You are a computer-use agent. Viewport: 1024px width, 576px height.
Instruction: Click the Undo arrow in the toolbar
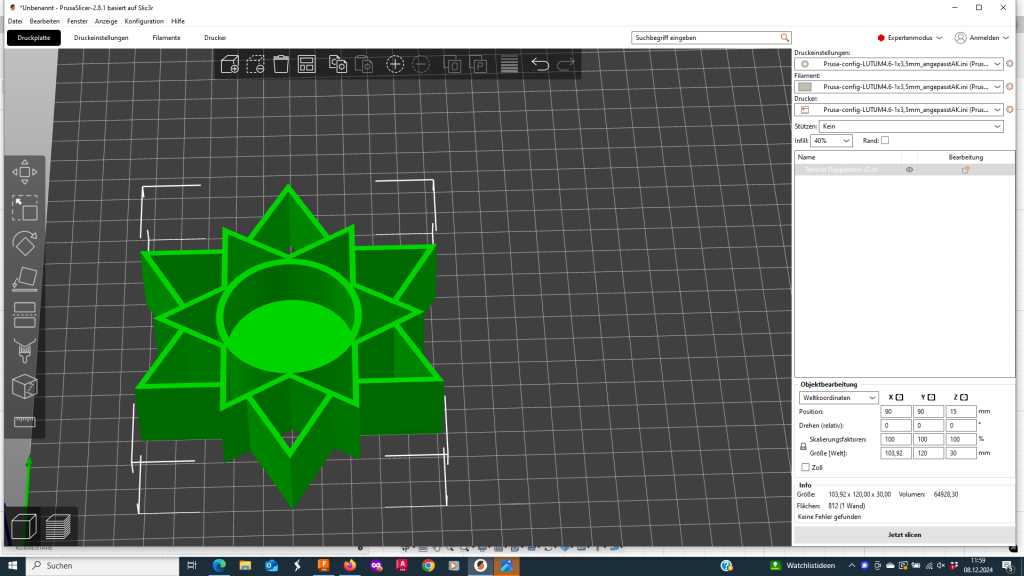pyautogui.click(x=540, y=64)
